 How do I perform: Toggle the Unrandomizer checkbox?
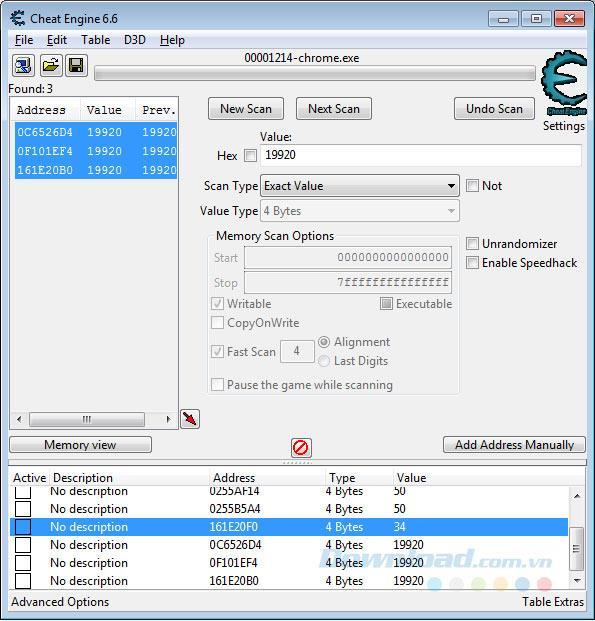pos(472,244)
